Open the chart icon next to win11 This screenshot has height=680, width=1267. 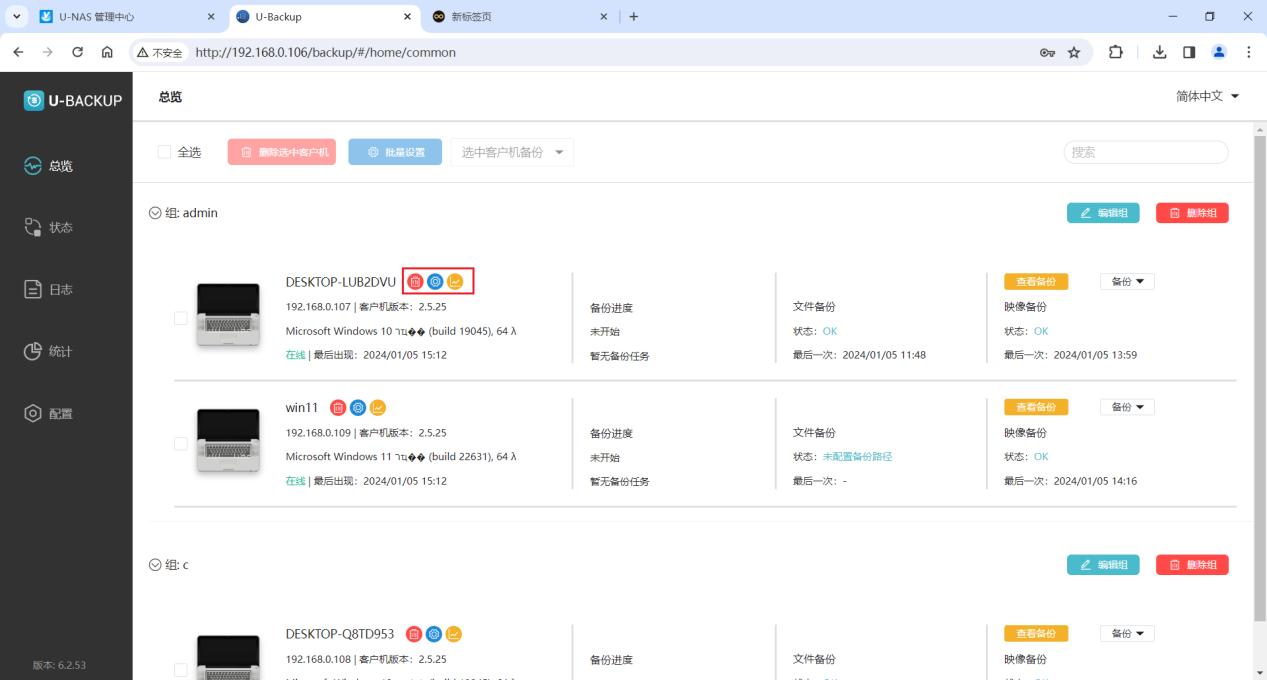tap(377, 407)
